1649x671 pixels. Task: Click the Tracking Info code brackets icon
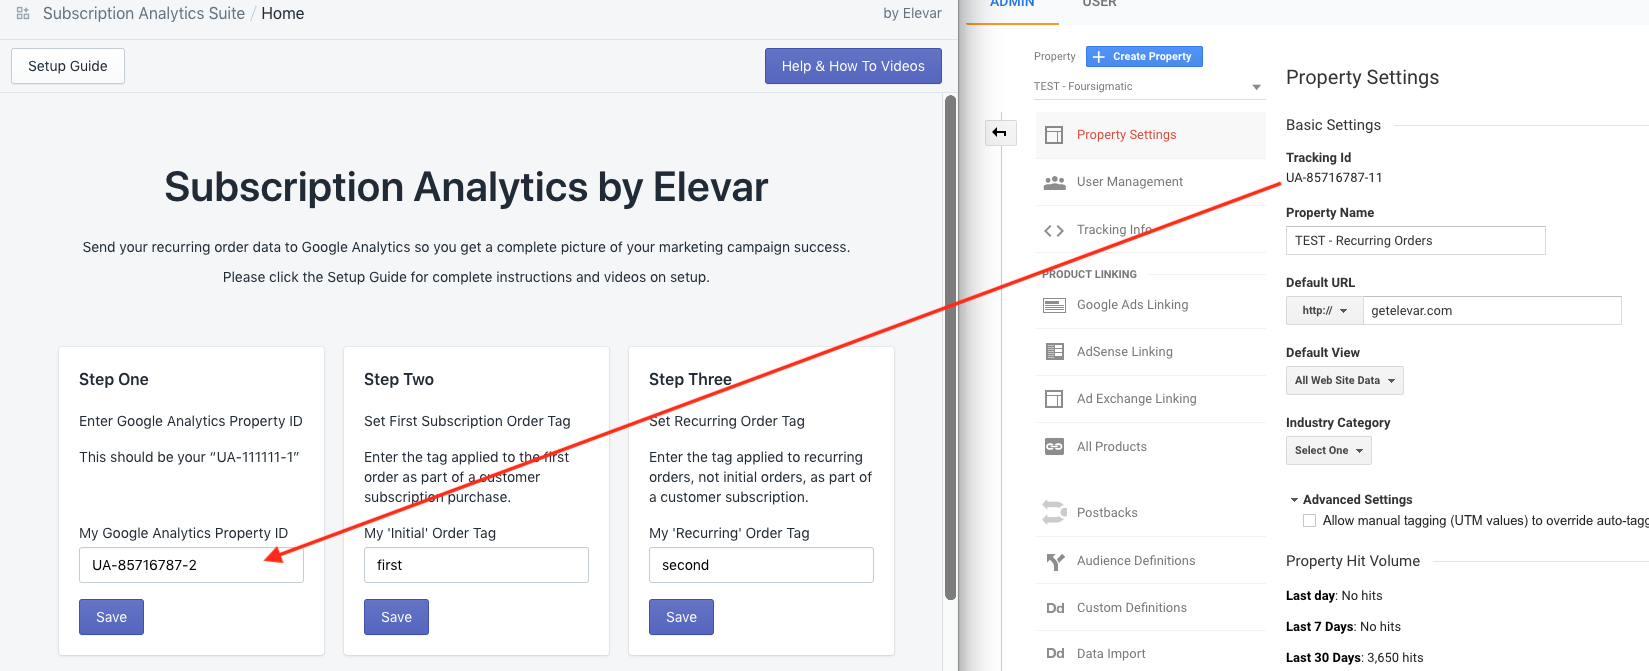point(1054,230)
